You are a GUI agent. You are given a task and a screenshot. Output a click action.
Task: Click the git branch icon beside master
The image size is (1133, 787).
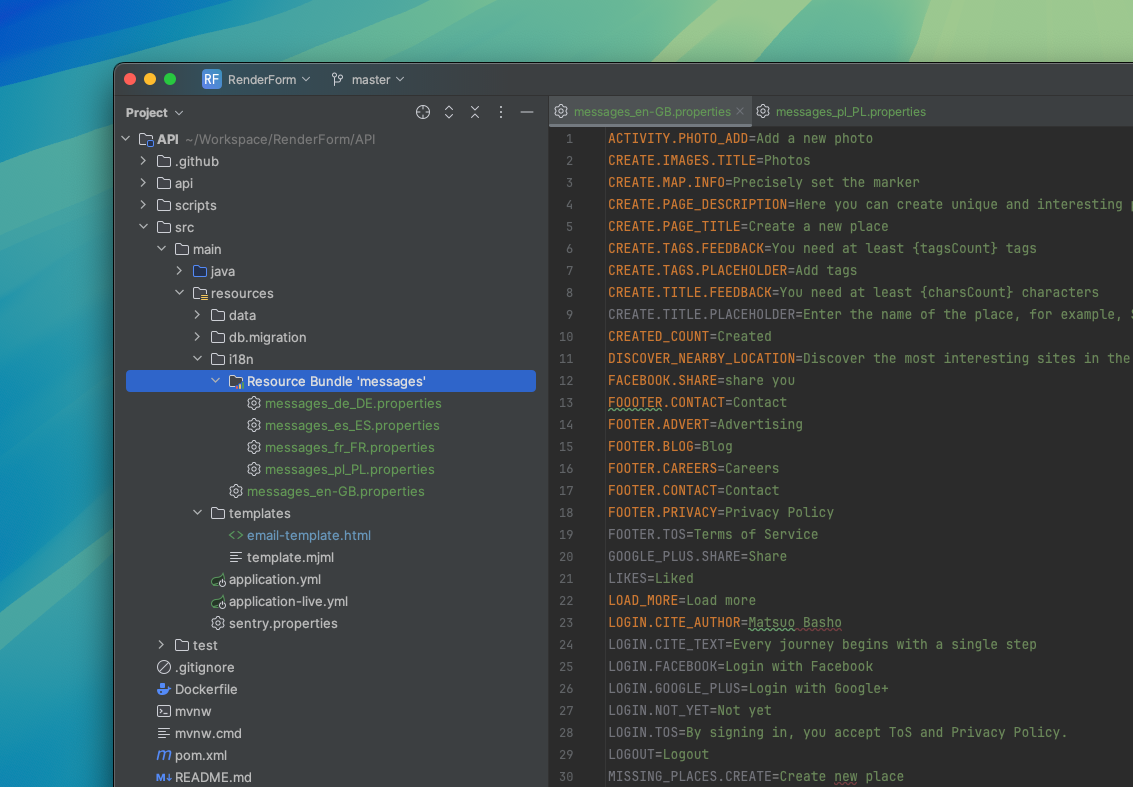click(337, 79)
